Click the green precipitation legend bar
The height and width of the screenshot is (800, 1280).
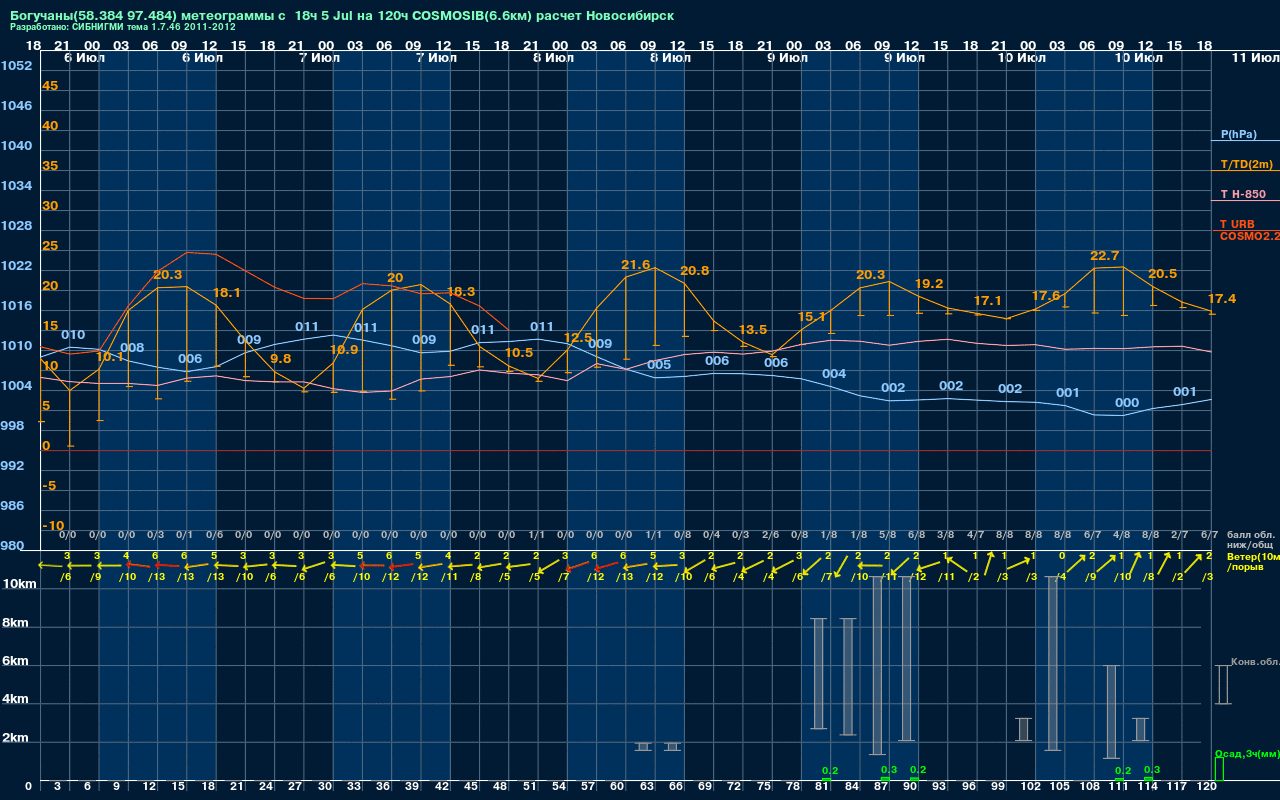click(1218, 769)
